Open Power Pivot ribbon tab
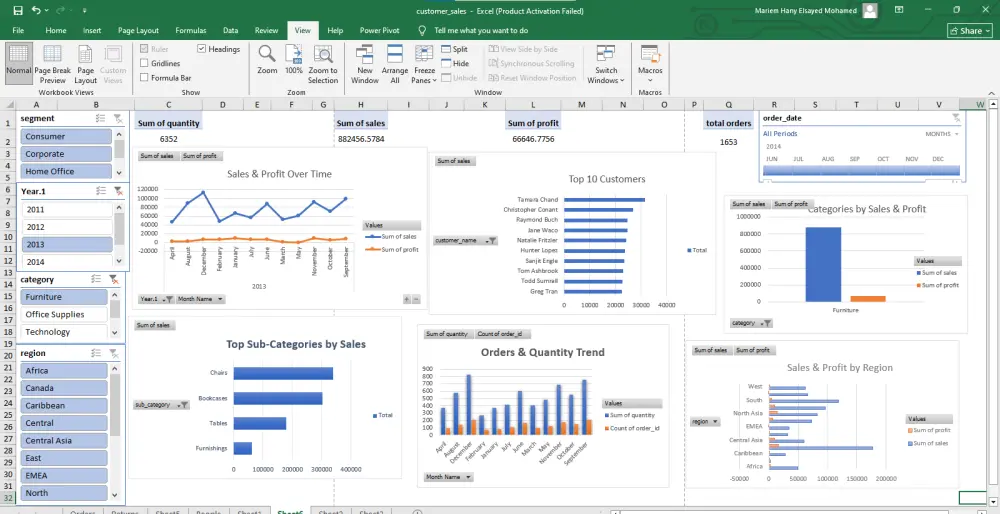The height and width of the screenshot is (514, 1000). [379, 30]
